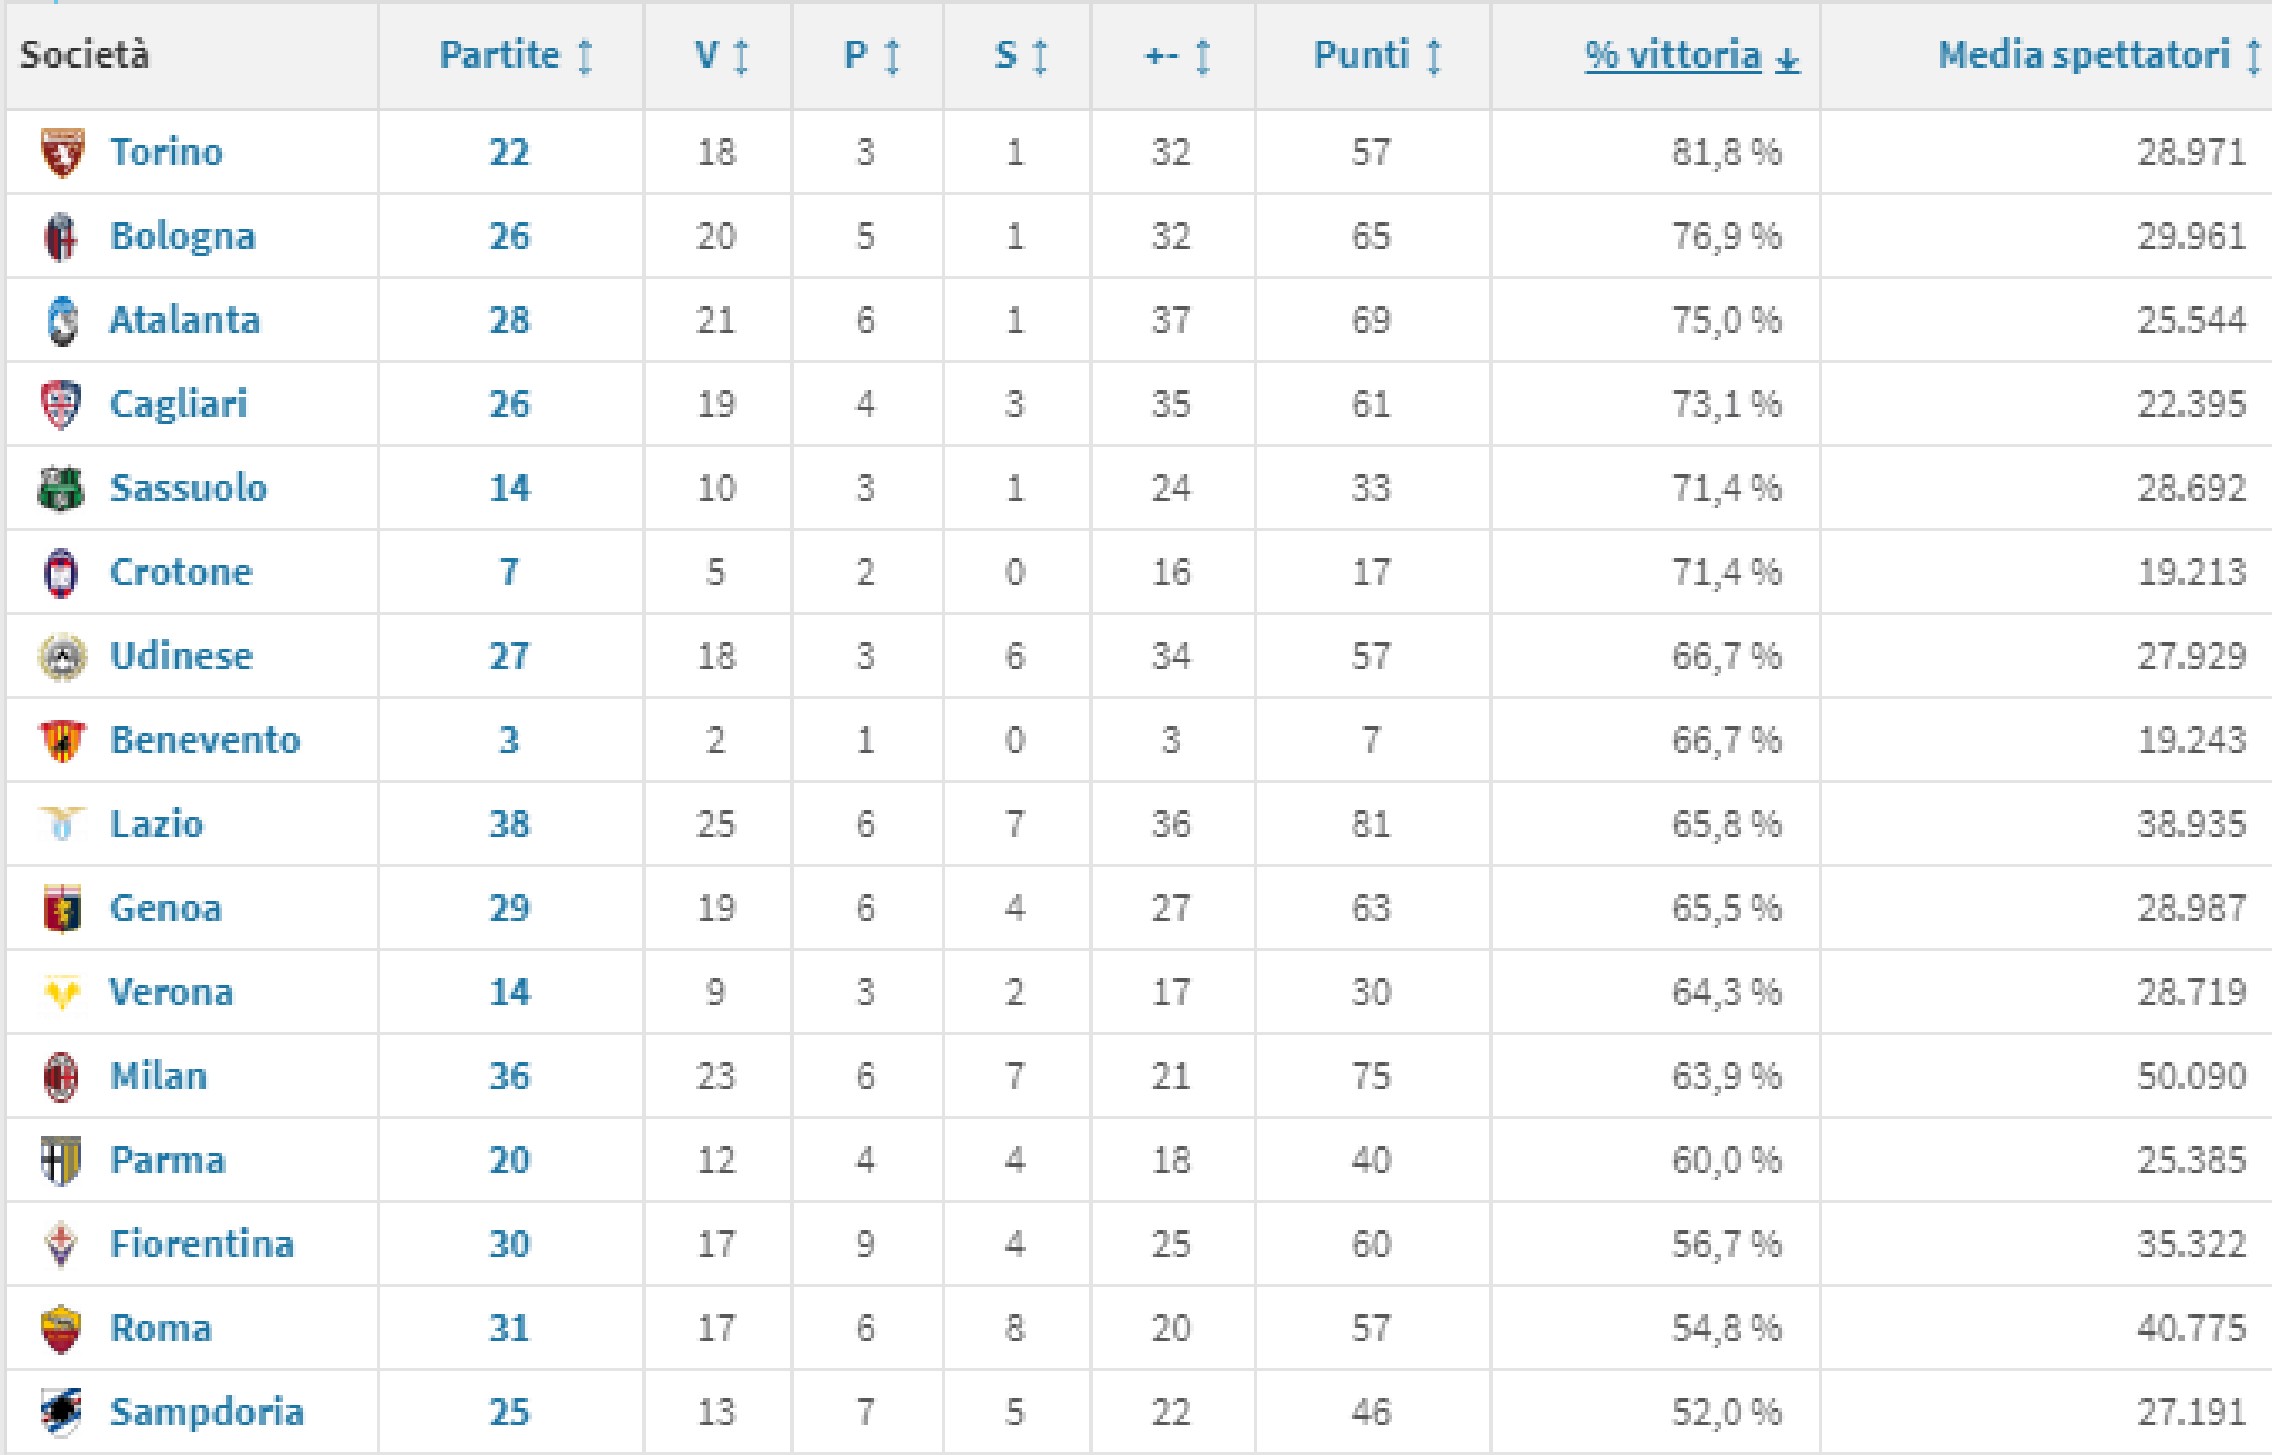Viewport: 2272px width, 1455px height.
Task: Click the Milan club crest icon
Action: click(x=62, y=1077)
